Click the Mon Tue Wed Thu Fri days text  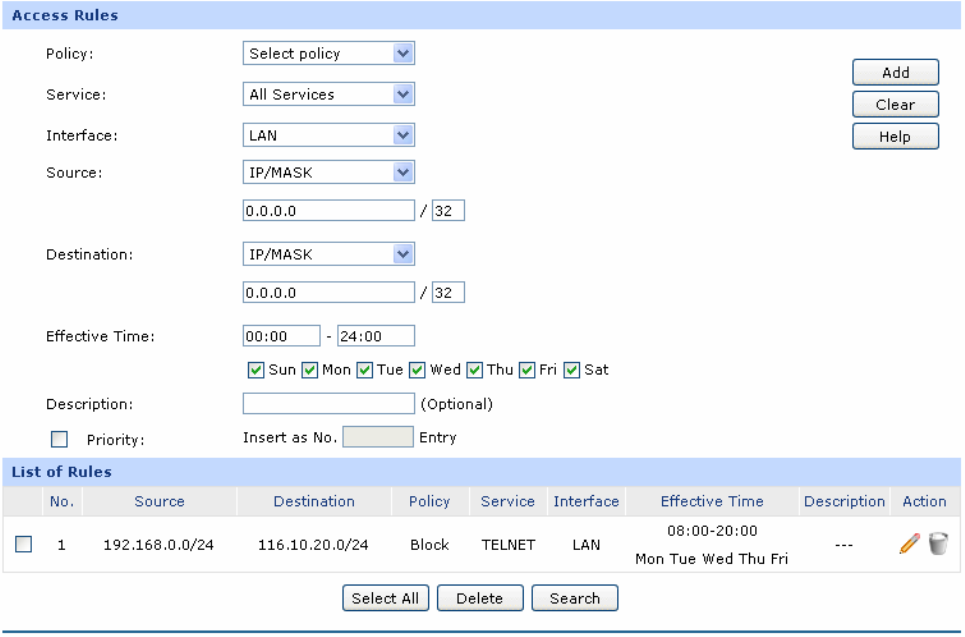click(x=711, y=559)
